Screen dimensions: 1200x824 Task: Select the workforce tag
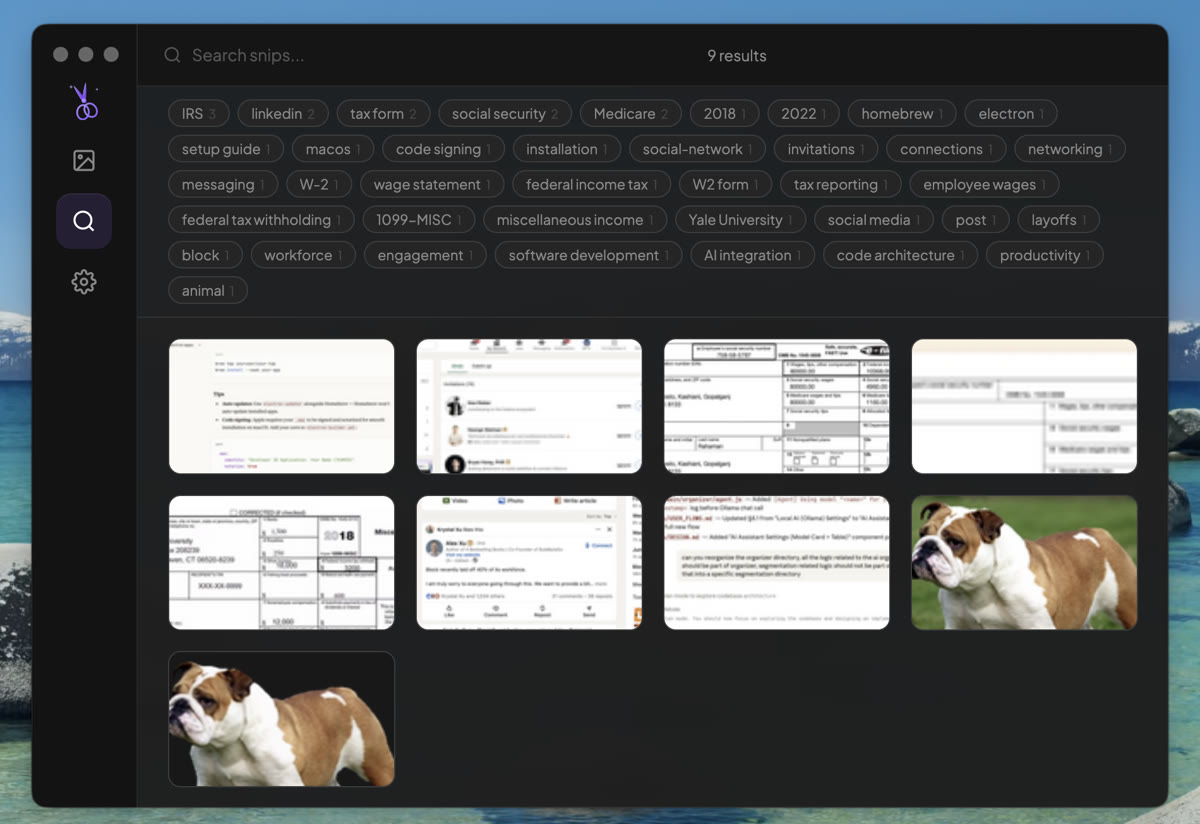tap(303, 256)
